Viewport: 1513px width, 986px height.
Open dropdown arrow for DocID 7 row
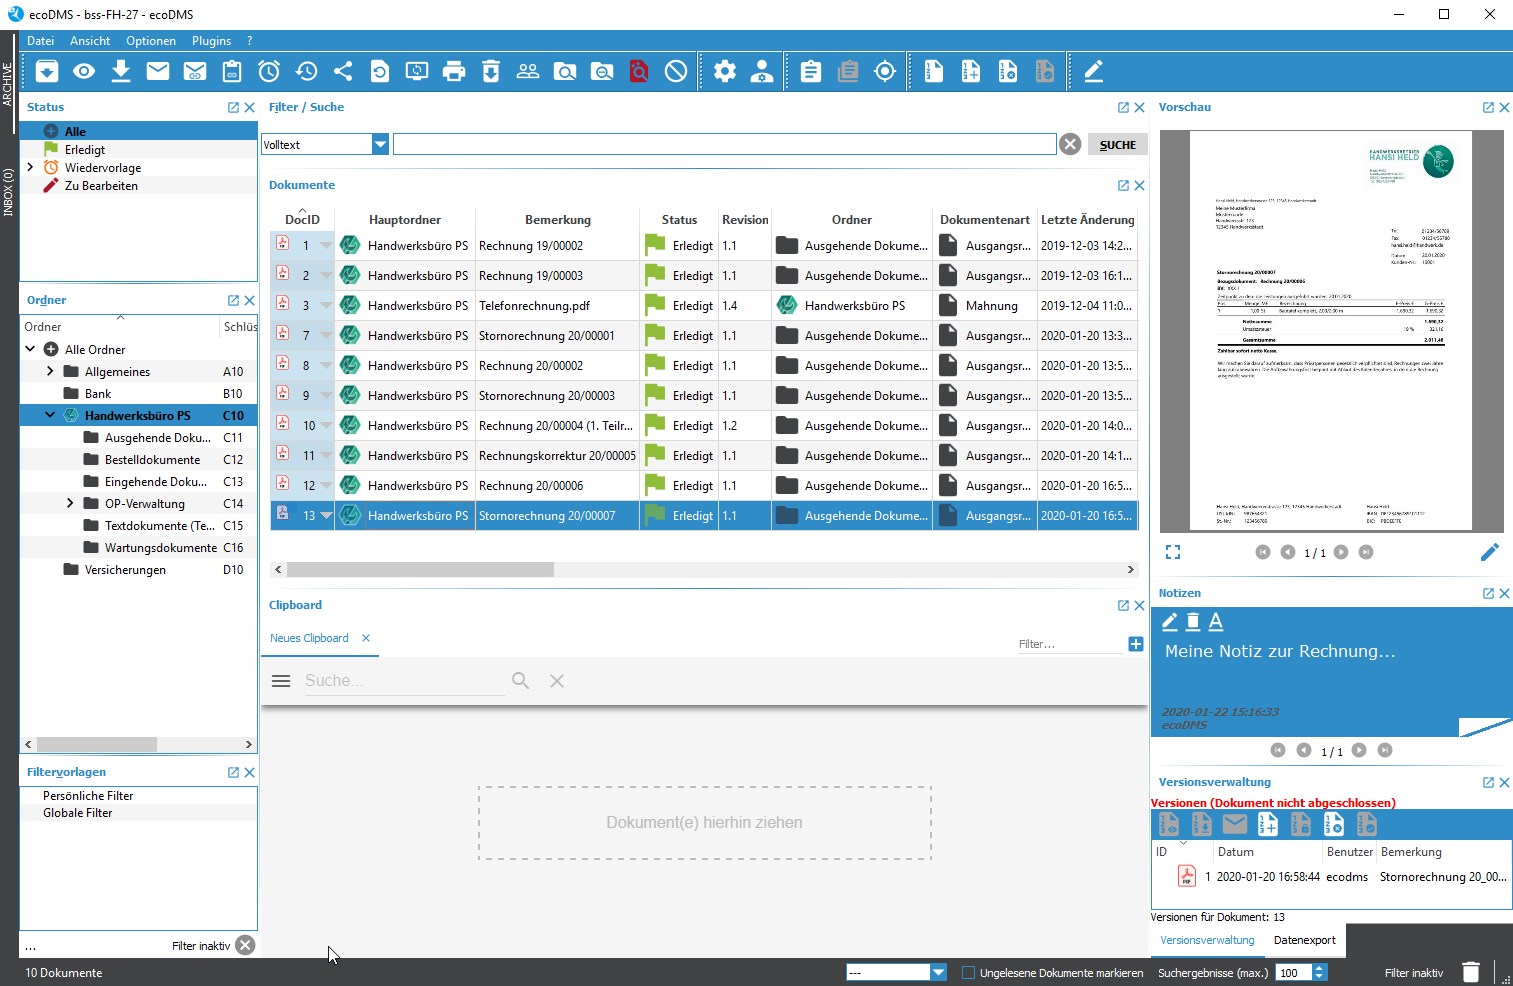pos(326,335)
